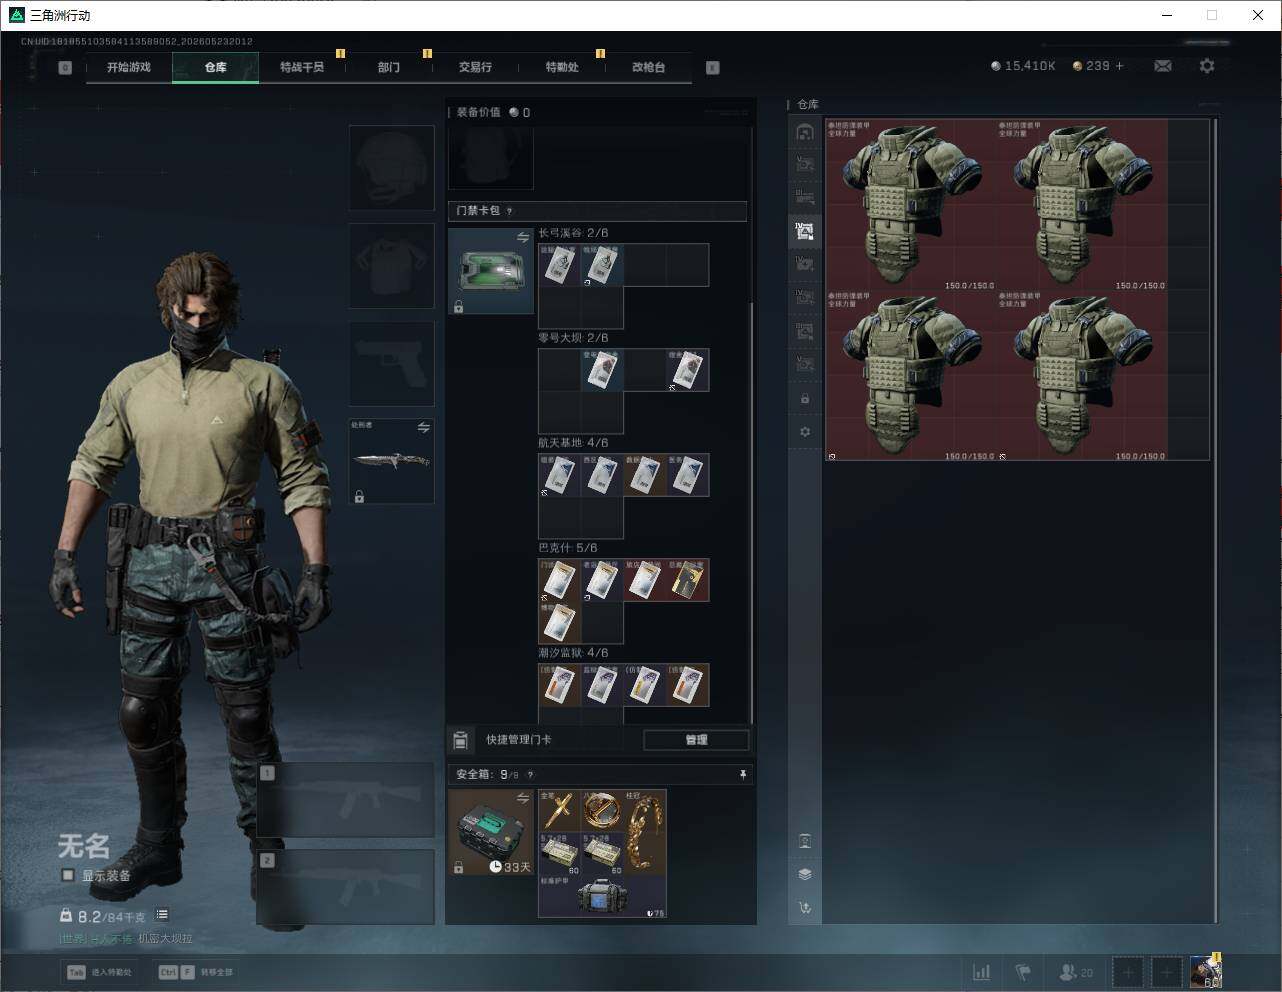Select the first 零号大坝 keycard
The width and height of the screenshot is (1282, 992).
[602, 370]
